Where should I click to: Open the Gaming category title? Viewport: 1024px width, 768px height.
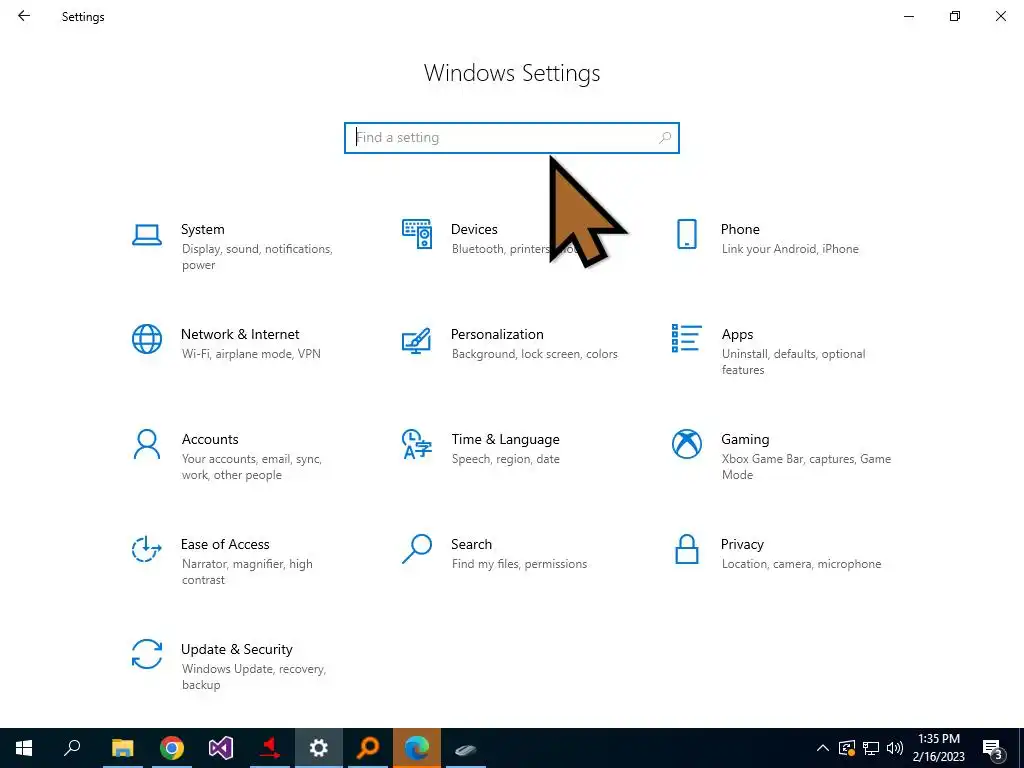click(x=745, y=440)
